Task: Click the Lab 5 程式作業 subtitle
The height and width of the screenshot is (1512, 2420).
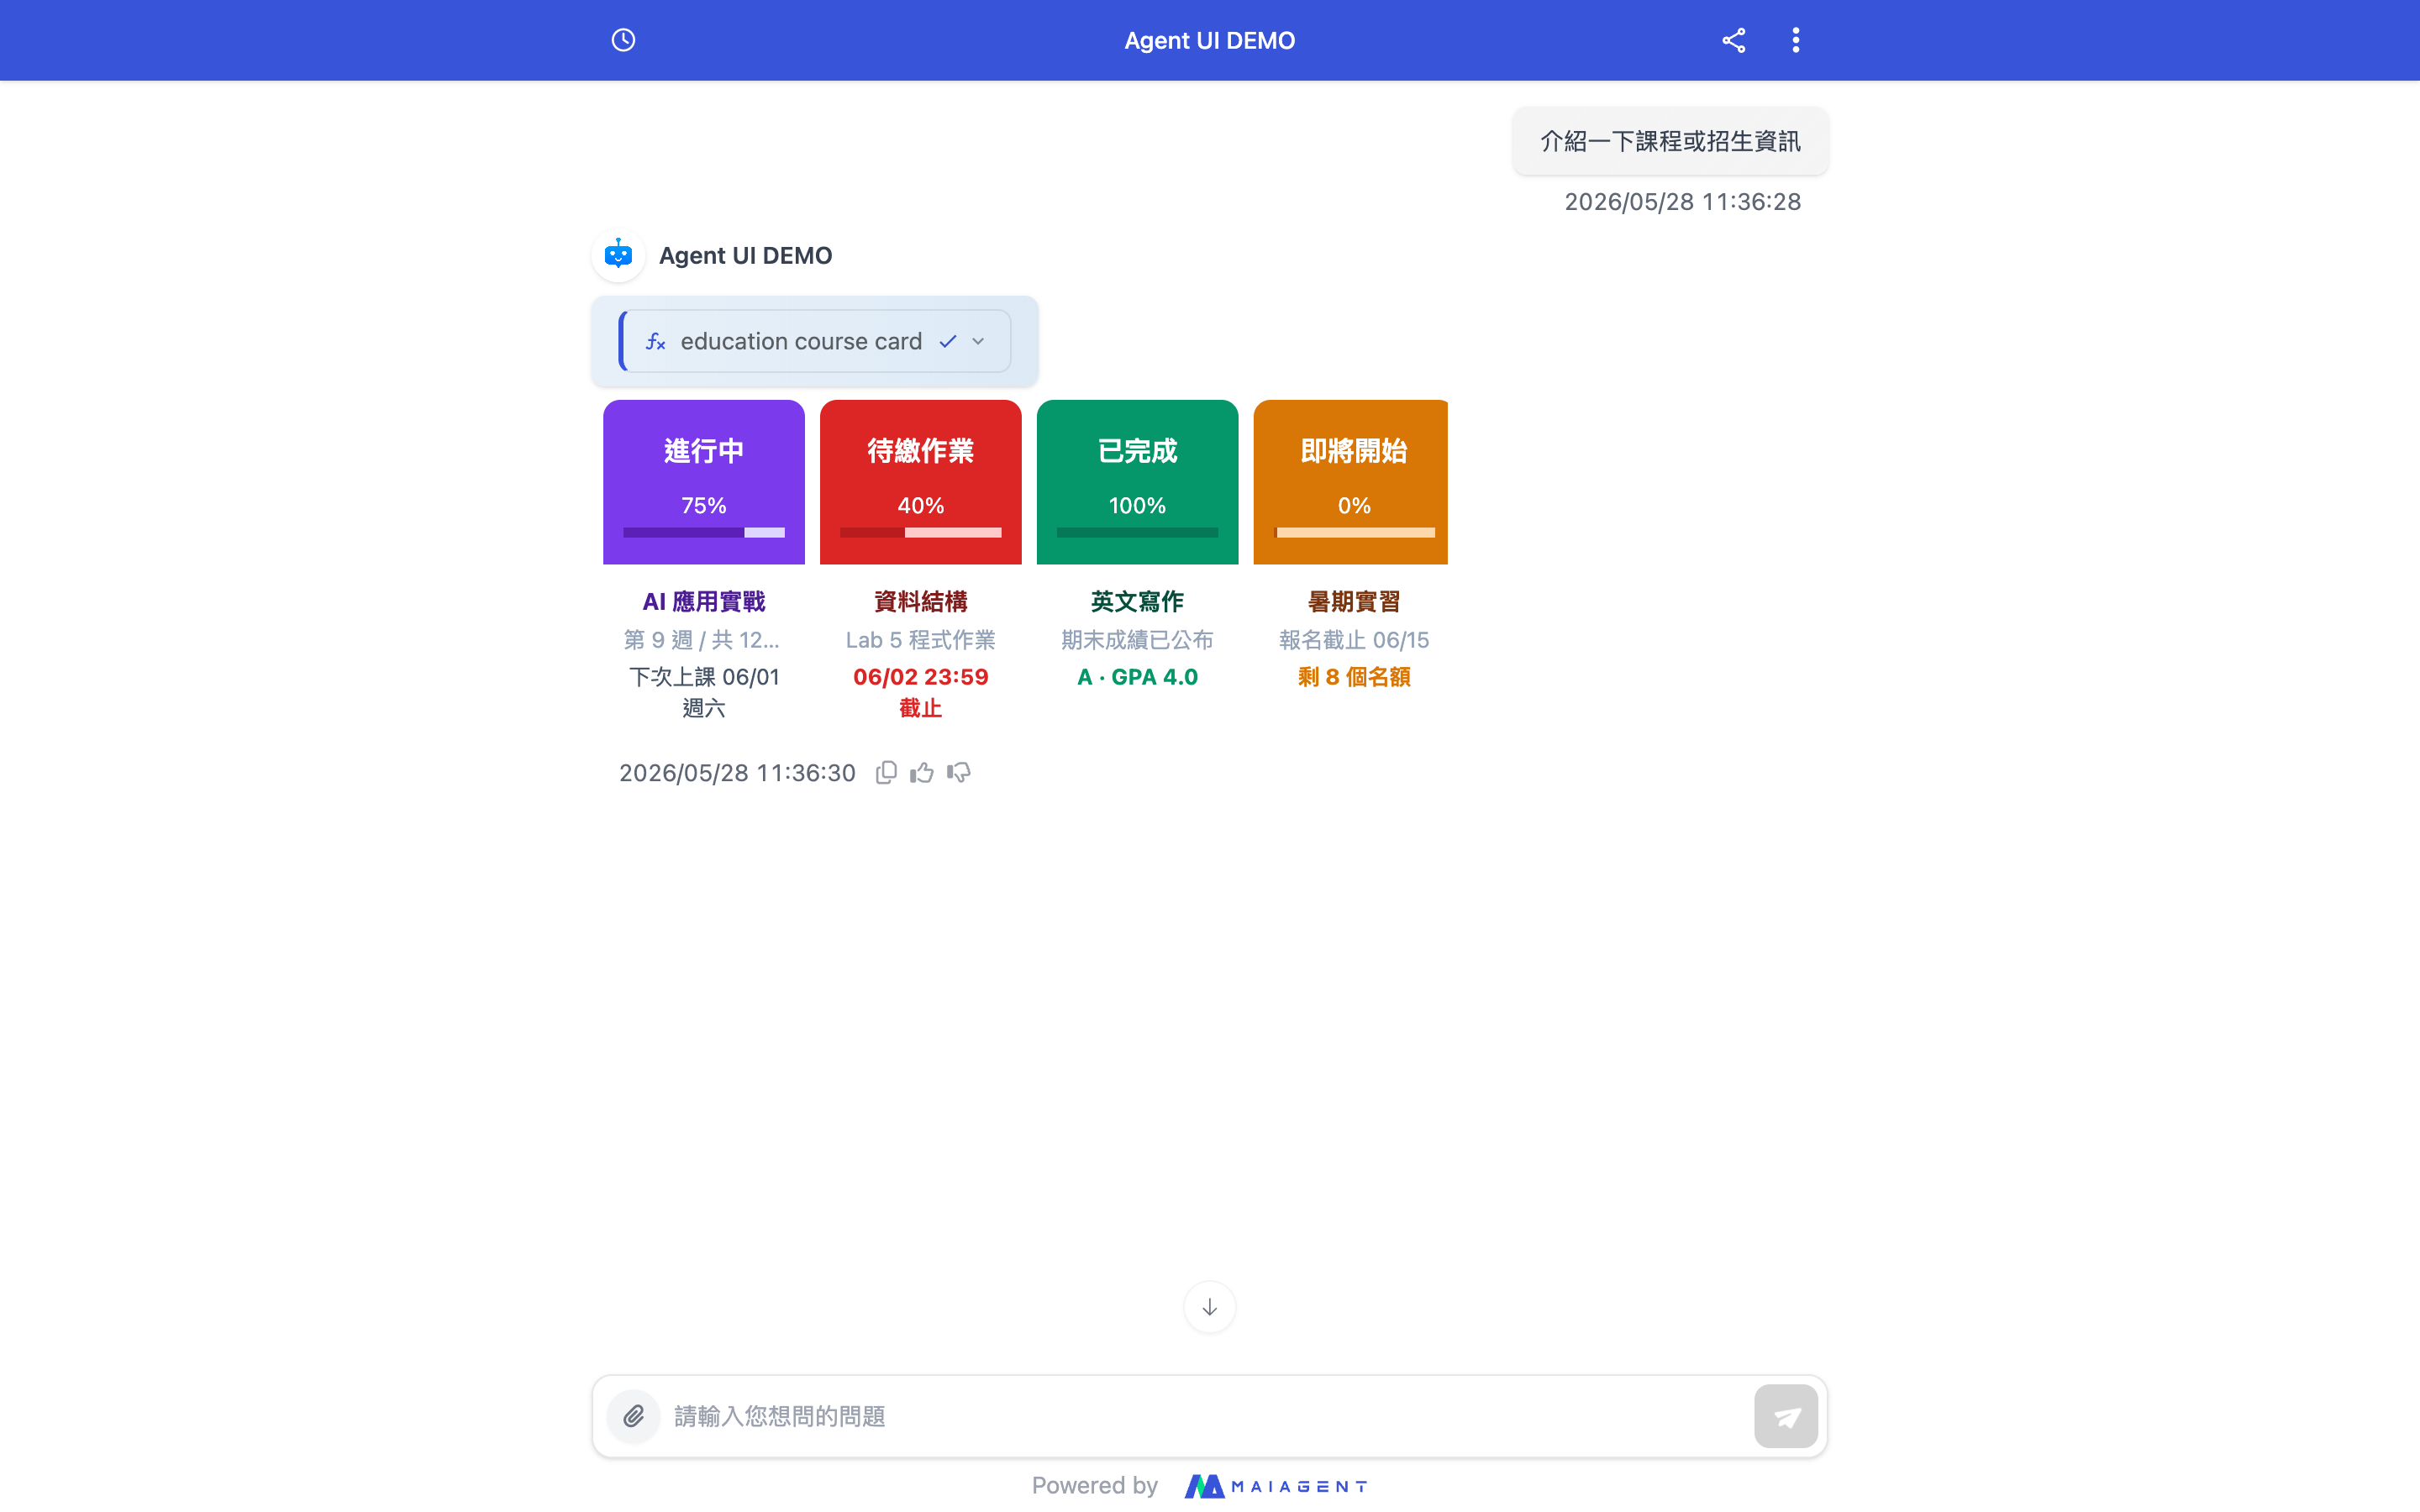Action: (921, 640)
